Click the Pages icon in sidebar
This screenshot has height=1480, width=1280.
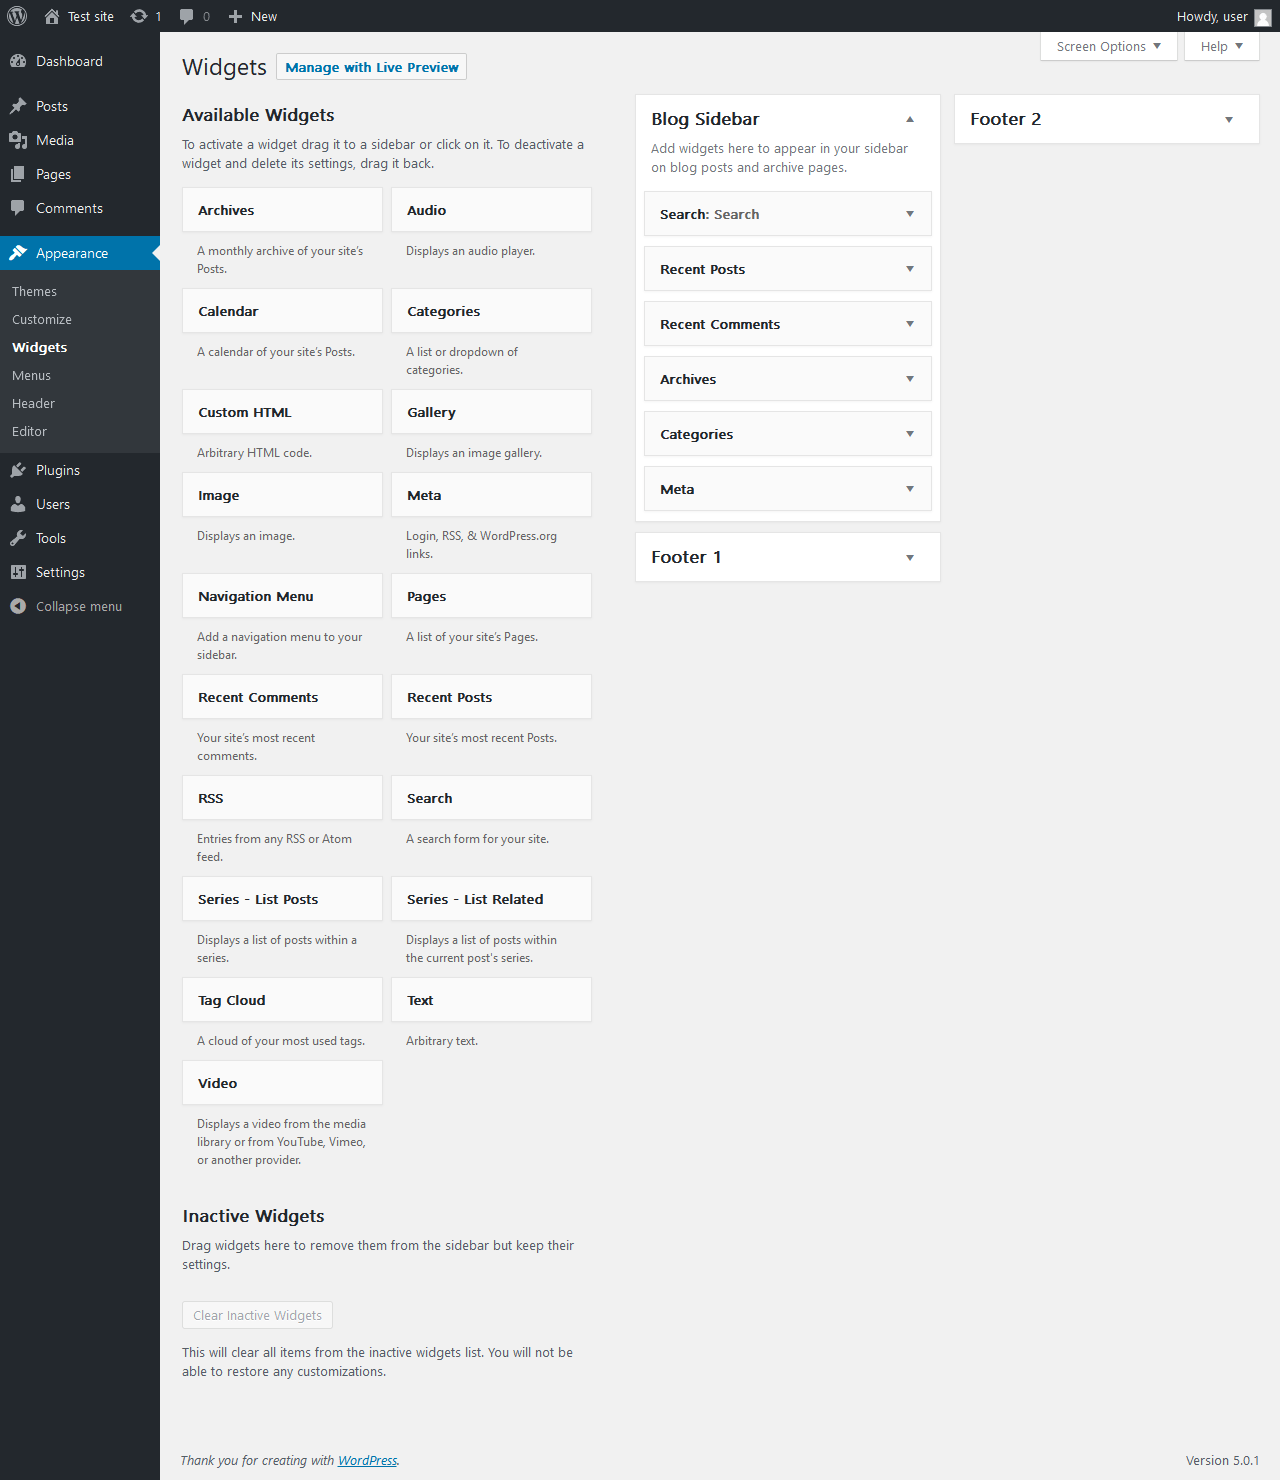pyautogui.click(x=18, y=174)
